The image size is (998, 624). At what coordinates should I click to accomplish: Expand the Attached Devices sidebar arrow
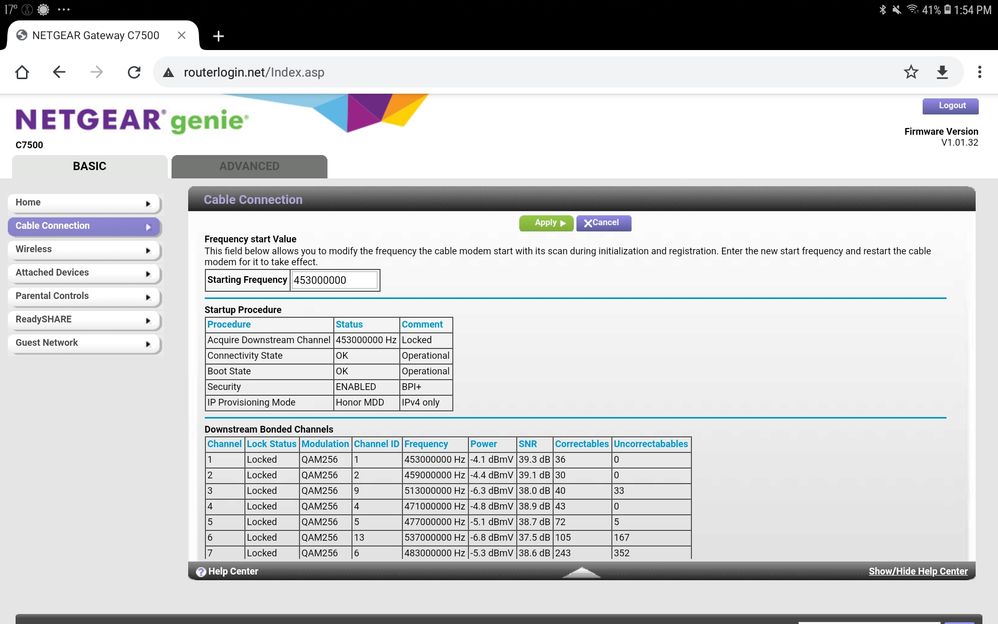[149, 273]
